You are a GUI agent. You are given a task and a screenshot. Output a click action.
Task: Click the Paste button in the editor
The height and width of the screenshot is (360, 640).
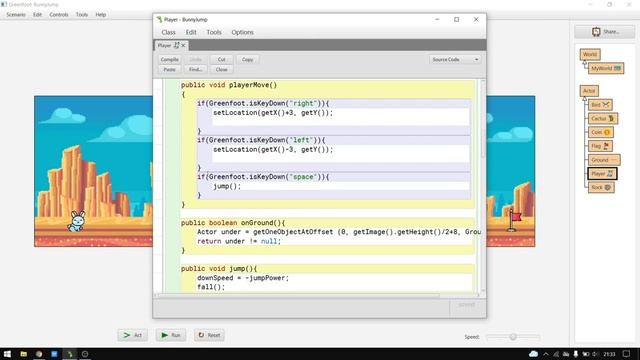(169, 70)
